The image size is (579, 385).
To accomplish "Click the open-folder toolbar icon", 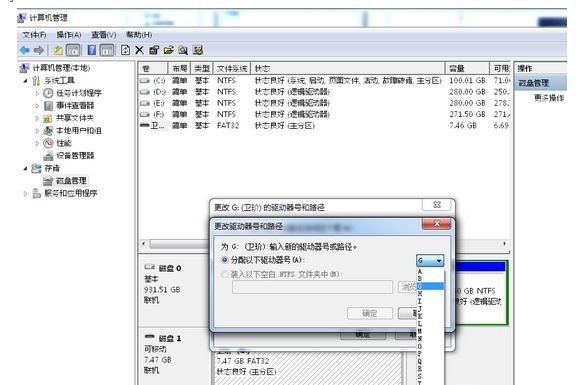I will 168,50.
